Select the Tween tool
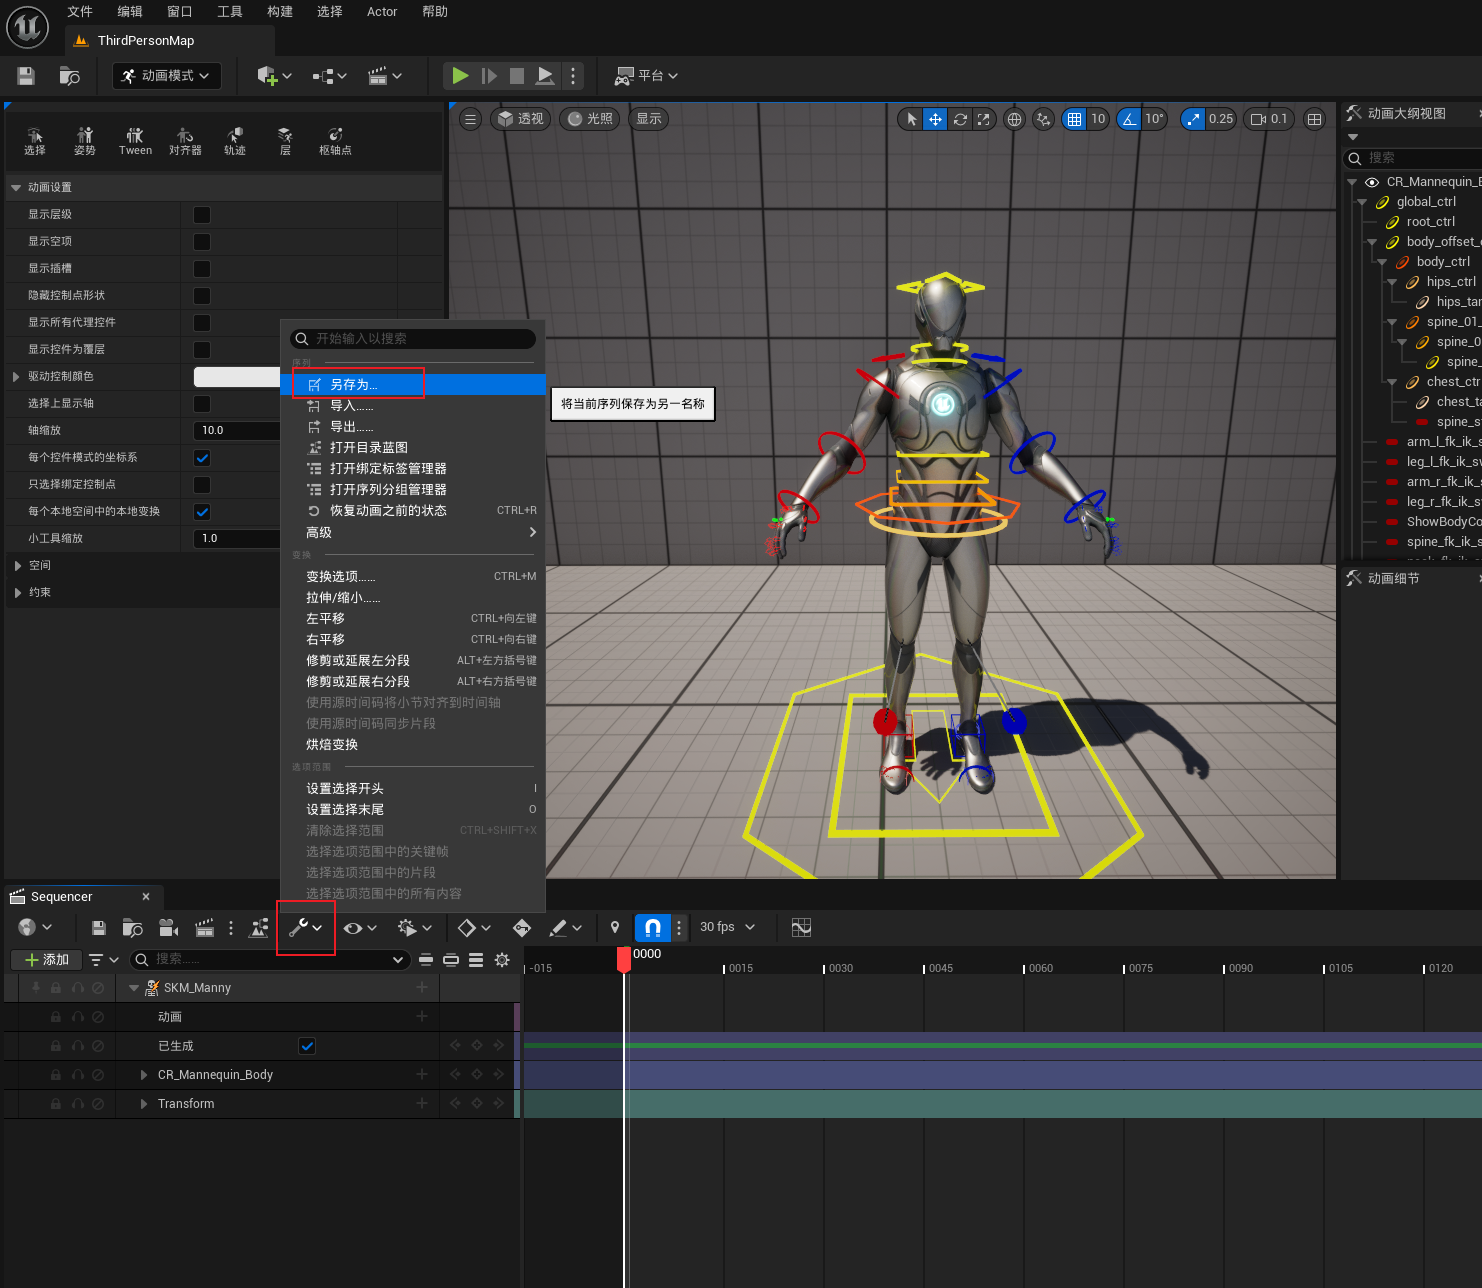The height and width of the screenshot is (1288, 1482). point(135,141)
